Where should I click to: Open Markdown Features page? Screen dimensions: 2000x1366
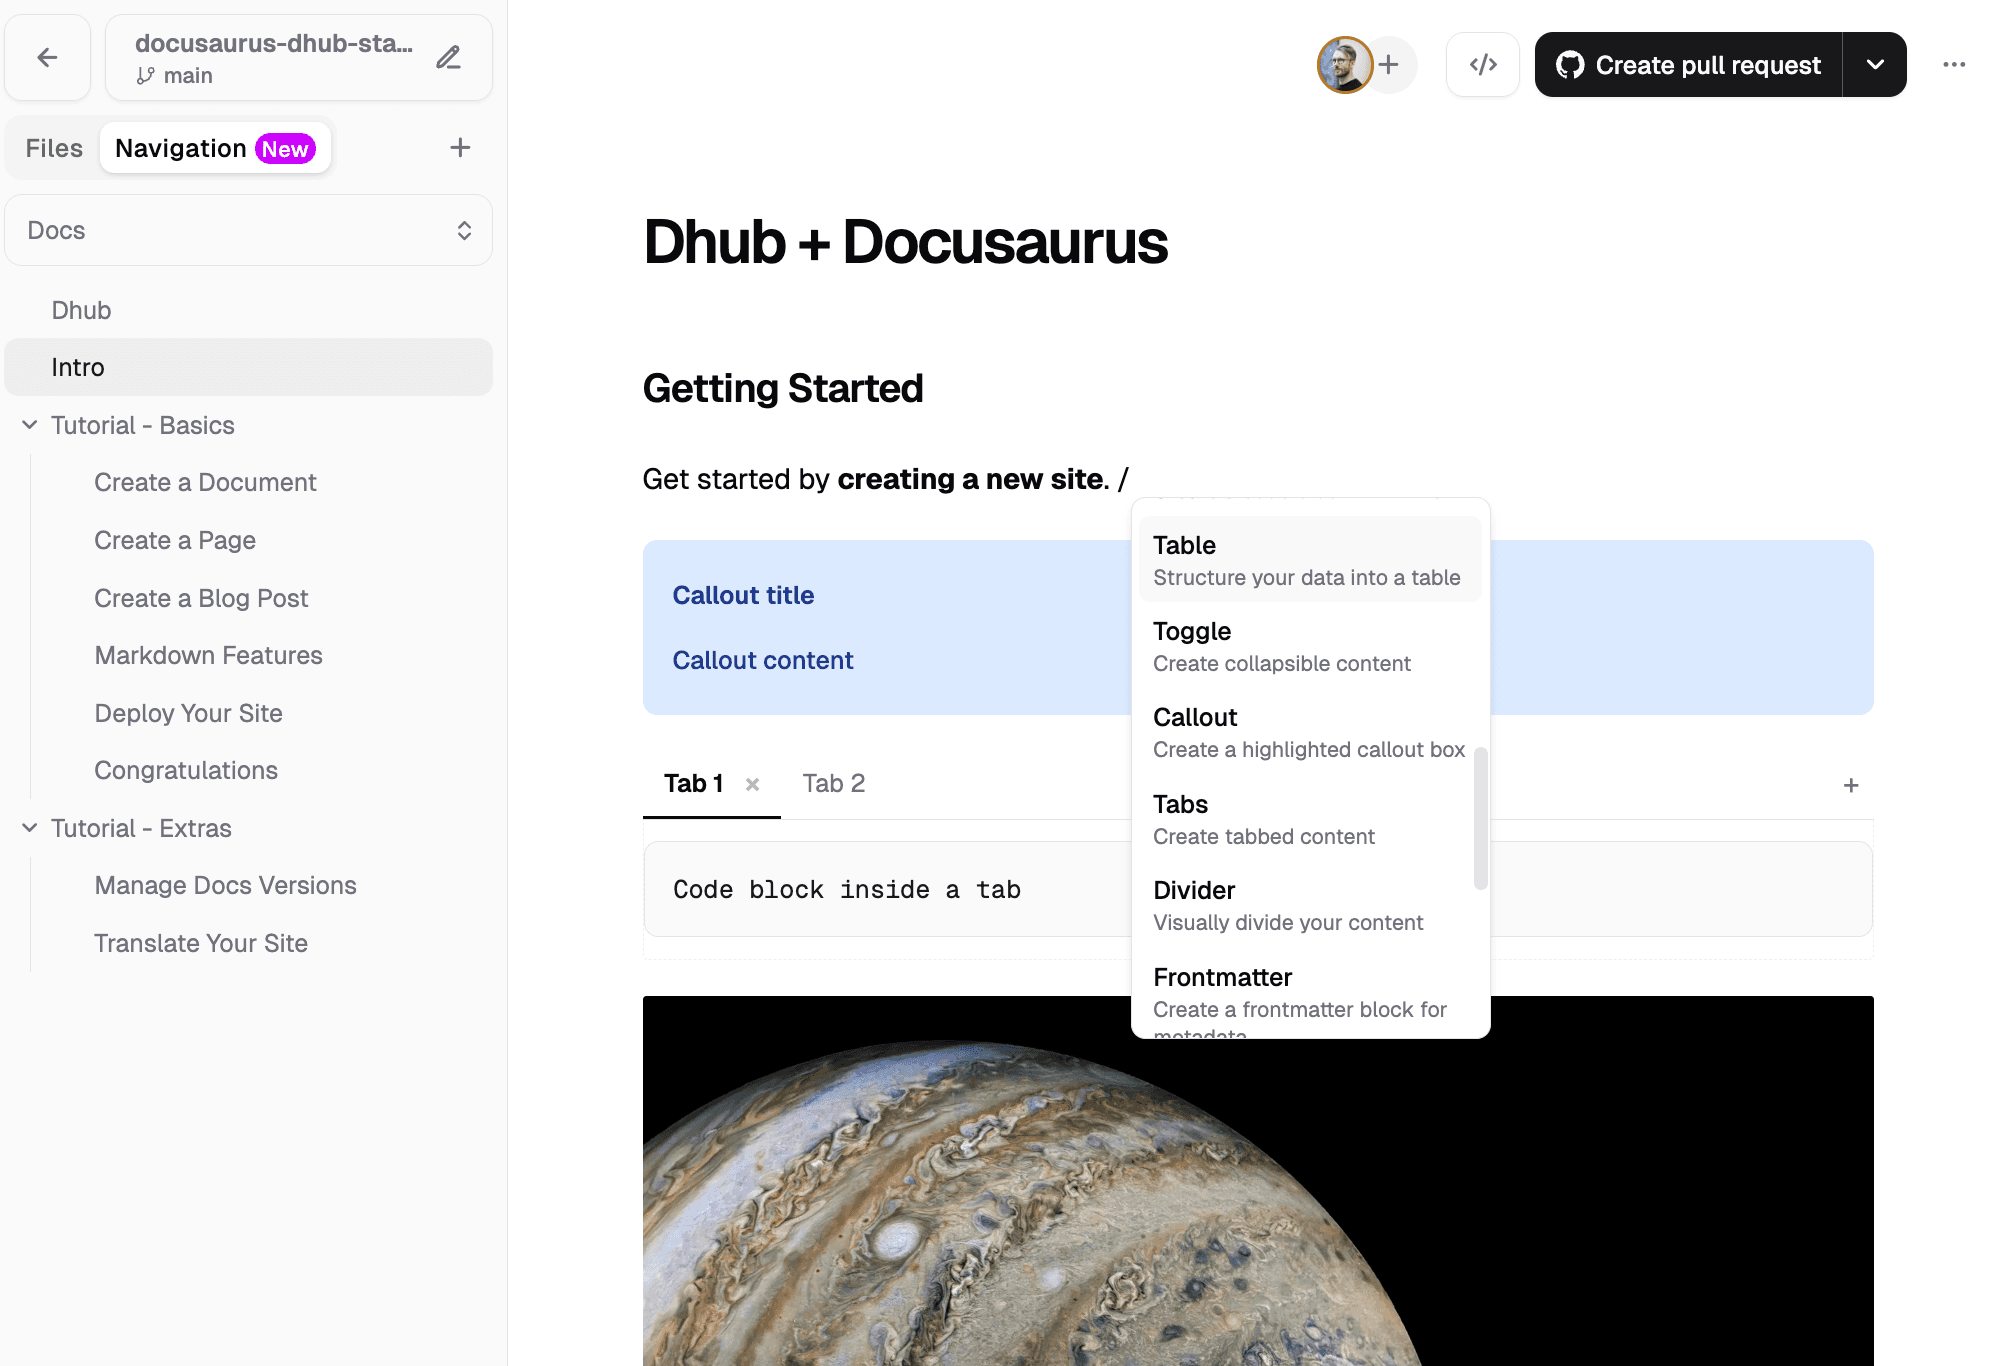coord(208,656)
